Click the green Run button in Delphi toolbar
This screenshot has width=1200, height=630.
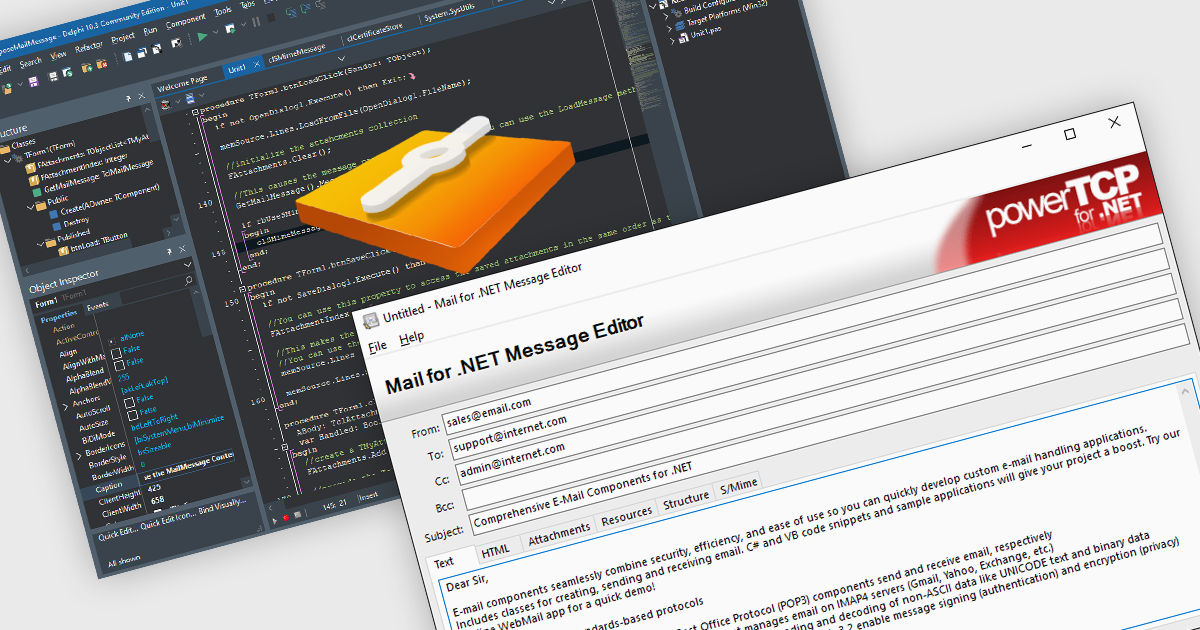203,37
